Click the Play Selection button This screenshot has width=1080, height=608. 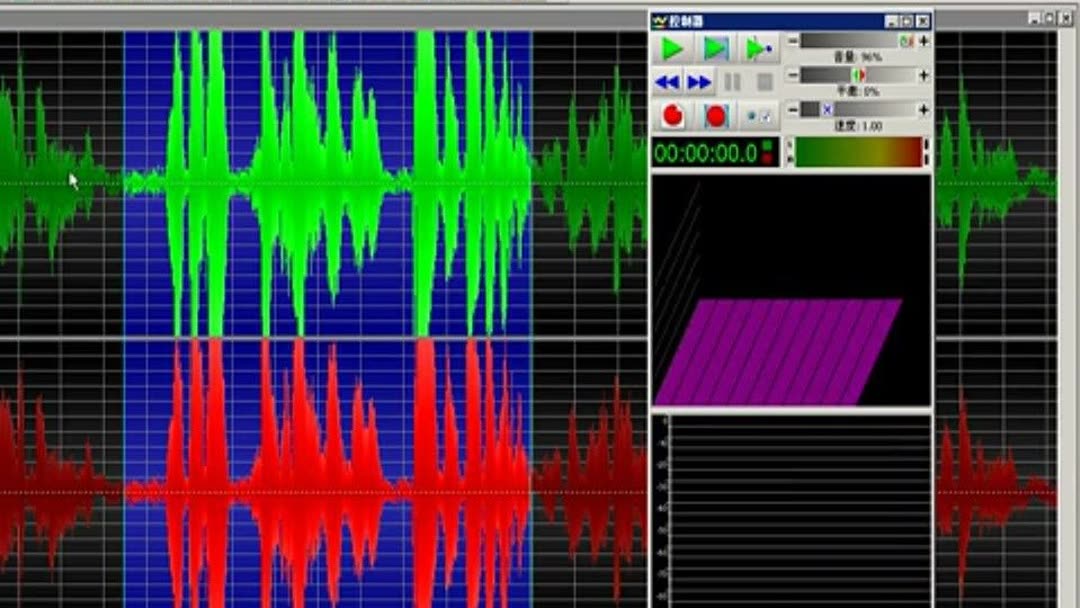click(714, 47)
